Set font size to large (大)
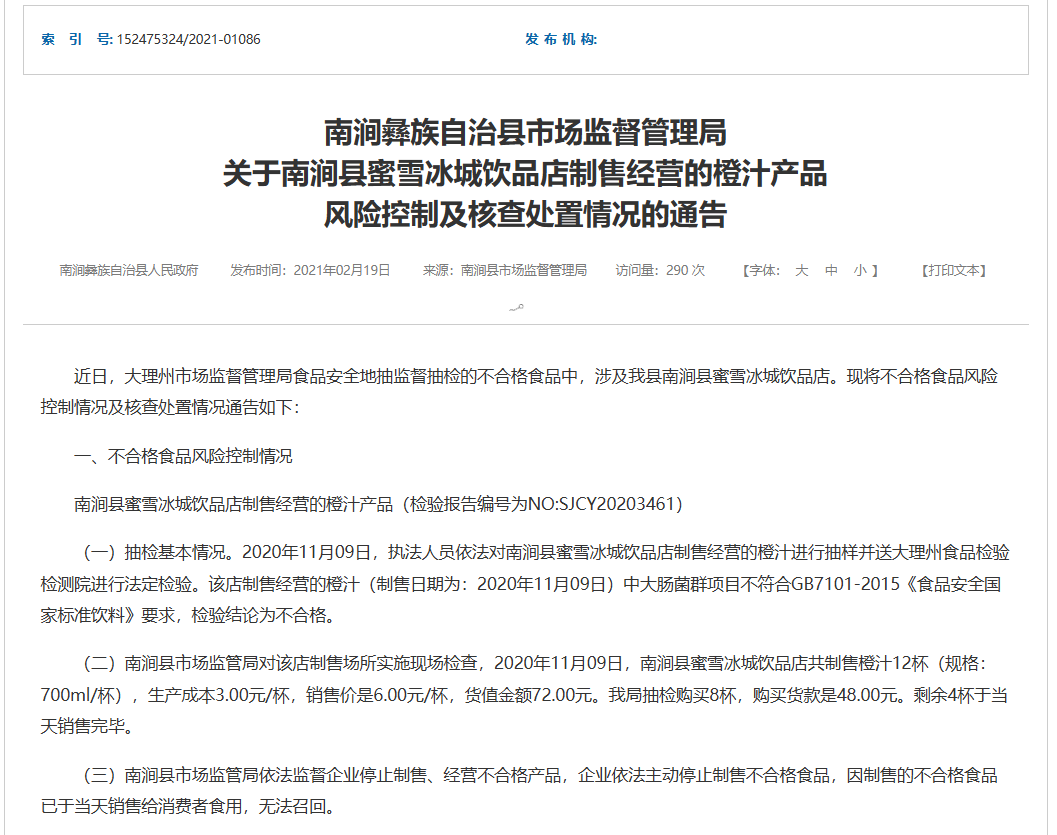1057x835 pixels. [x=801, y=270]
